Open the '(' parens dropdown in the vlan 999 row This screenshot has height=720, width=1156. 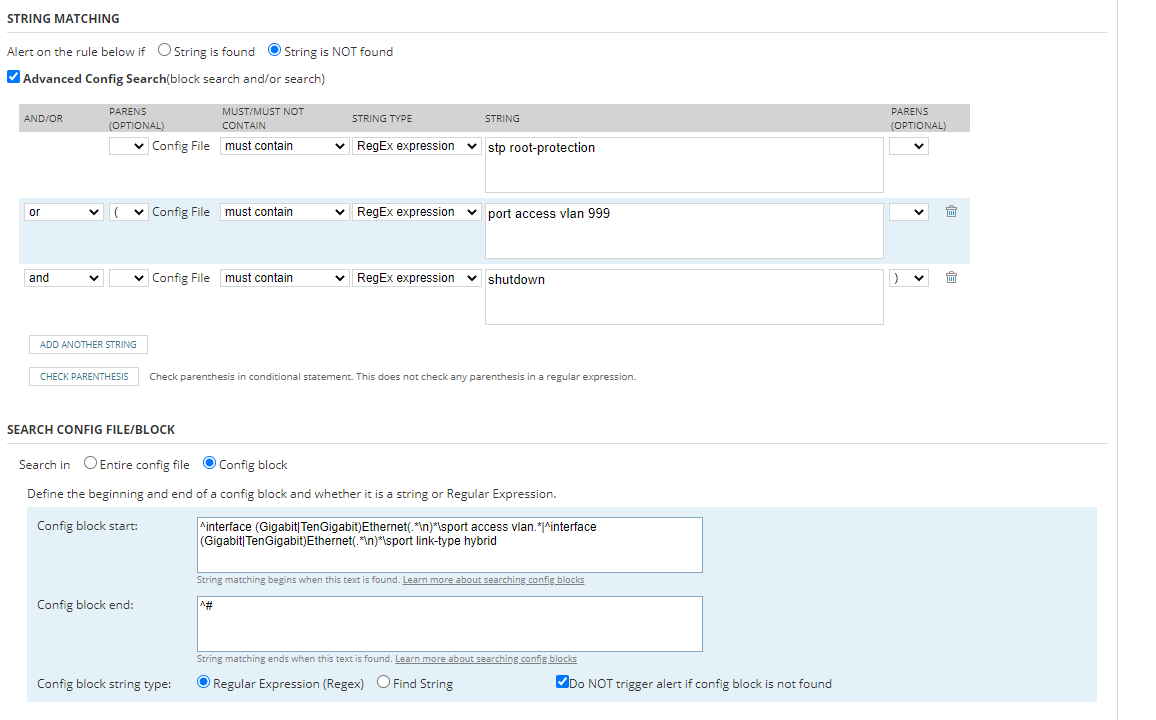128,212
